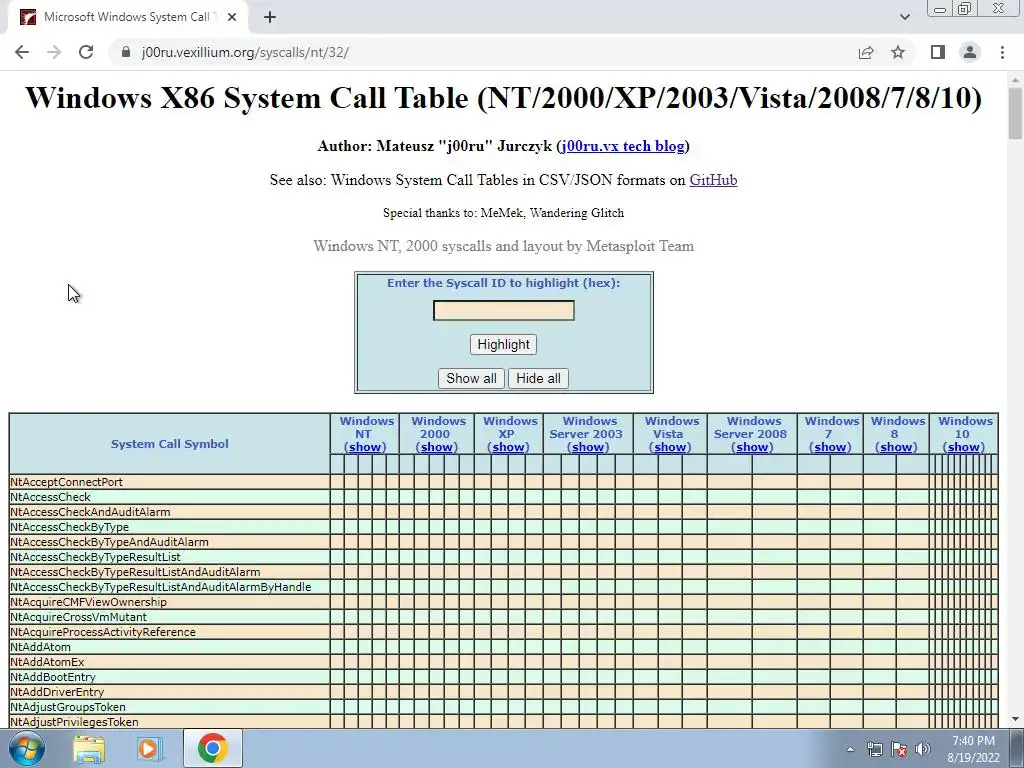This screenshot has width=1024, height=768.
Task: Select NtAddDriverEntry row
Action: (x=504, y=692)
